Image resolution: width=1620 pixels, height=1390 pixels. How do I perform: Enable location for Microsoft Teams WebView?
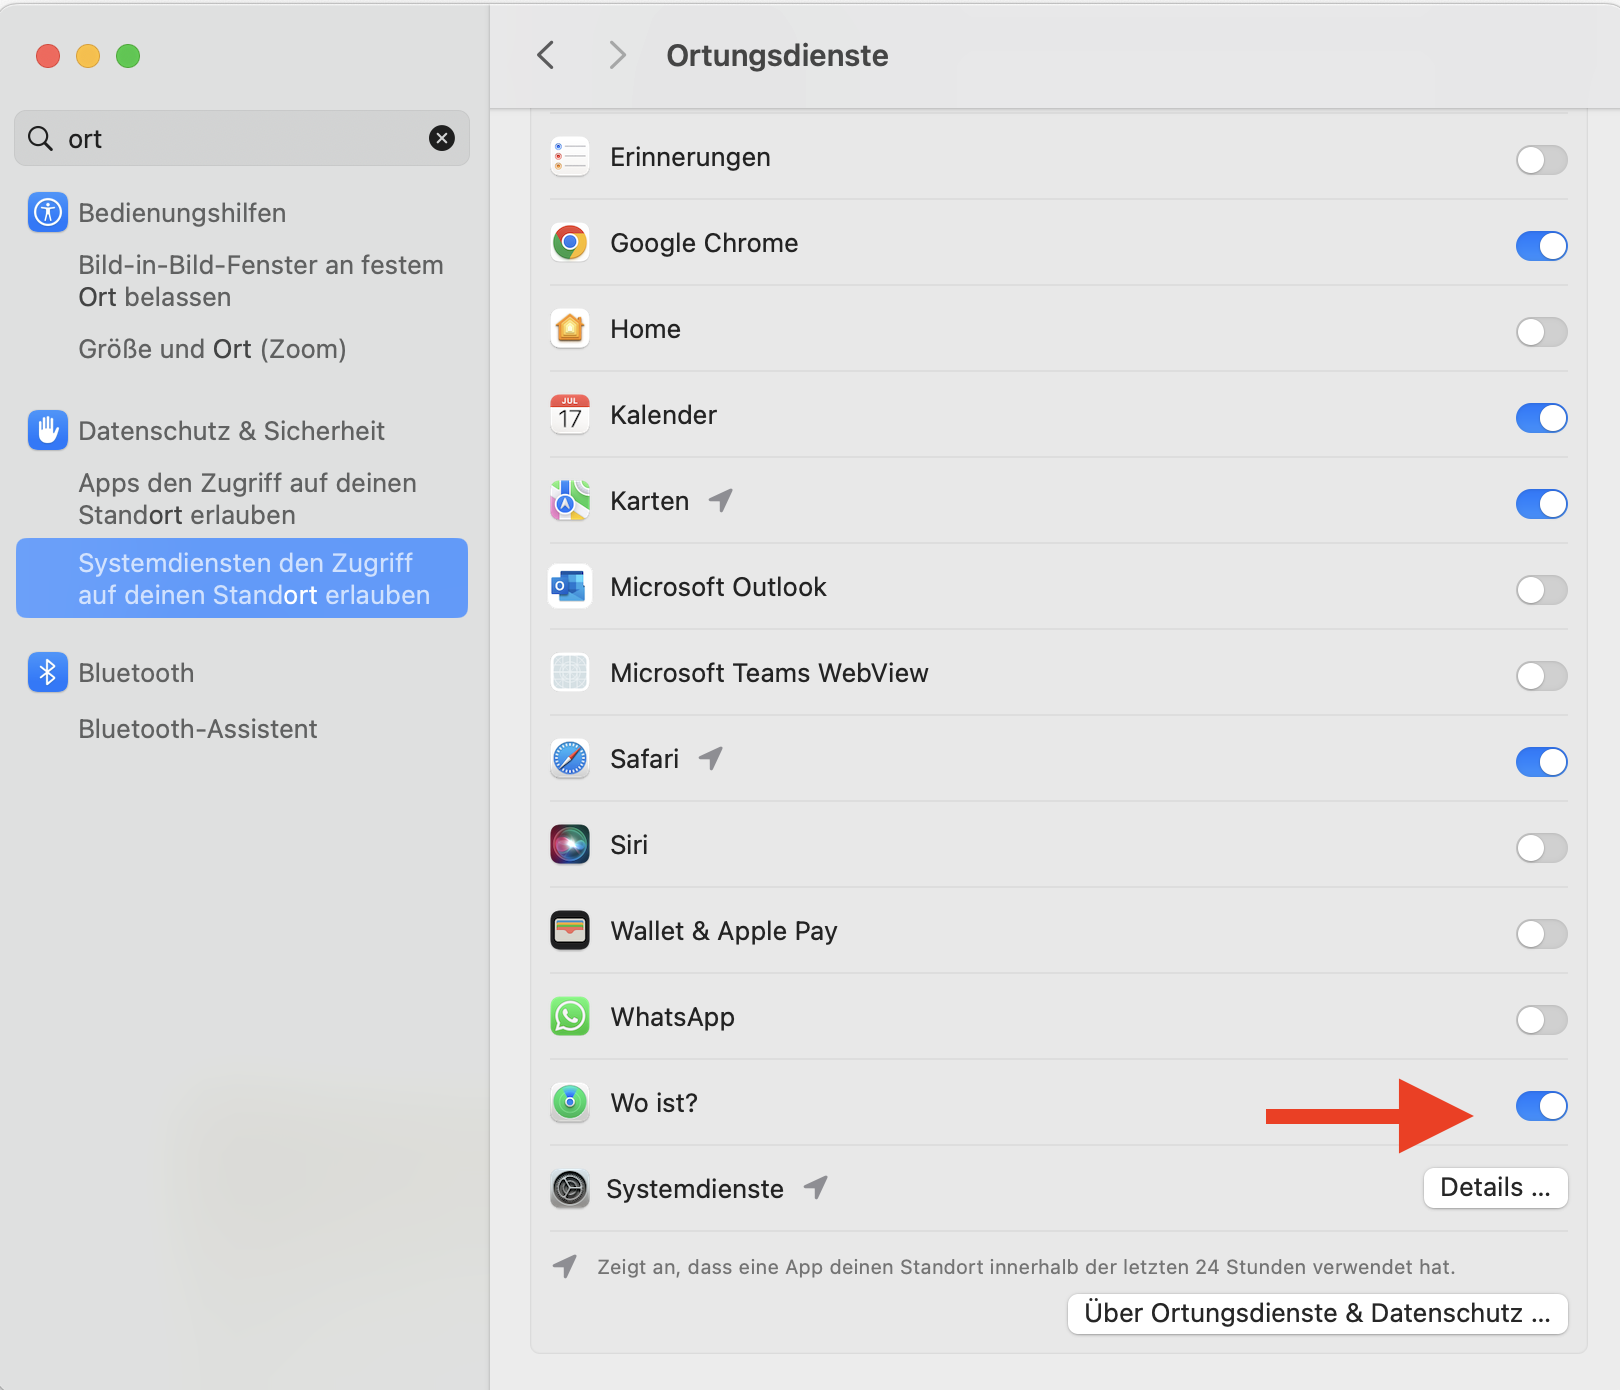pyautogui.click(x=1540, y=676)
